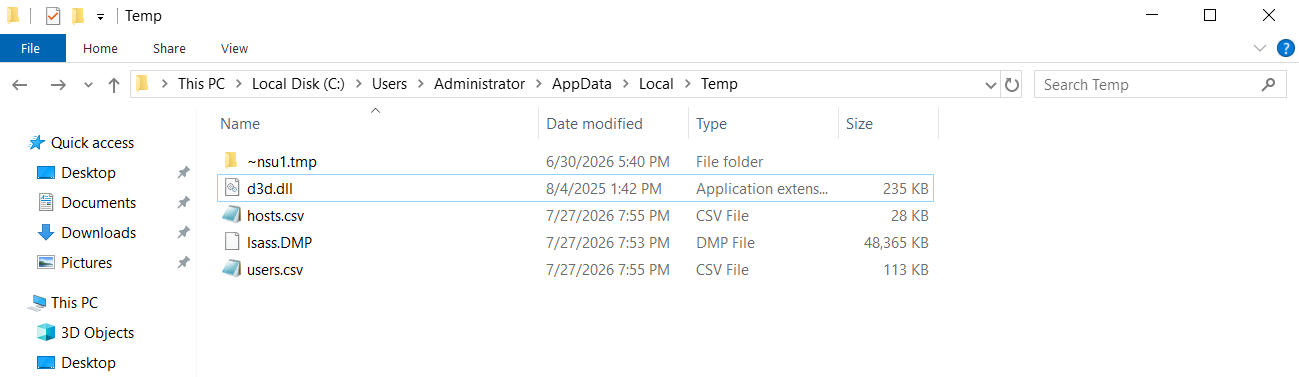Image resolution: width=1299 pixels, height=377 pixels.
Task: Click the search magnifier icon
Action: (1269, 85)
